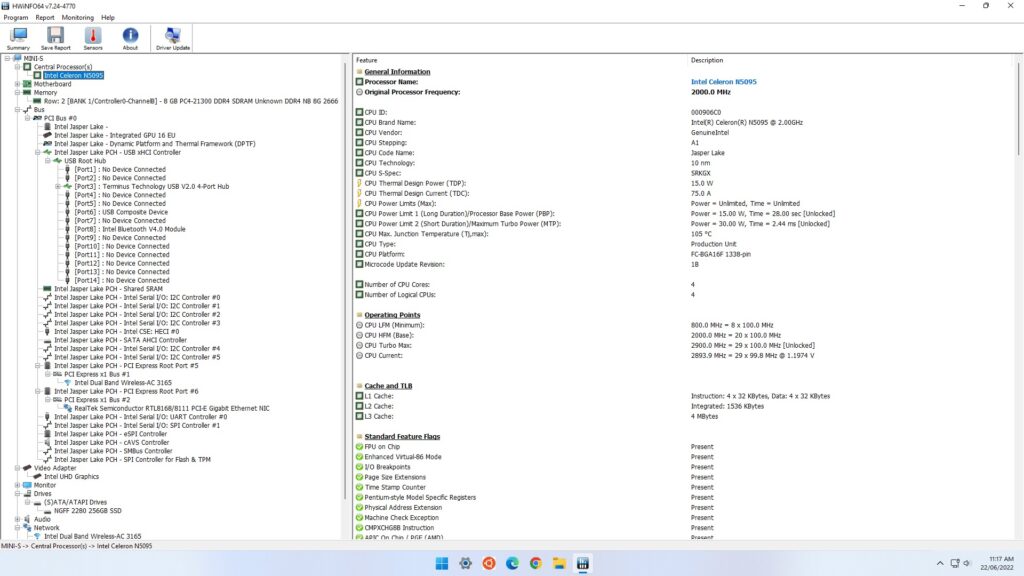Image resolution: width=1024 pixels, height=576 pixels.
Task: Click the Windows Start button
Action: [441, 563]
